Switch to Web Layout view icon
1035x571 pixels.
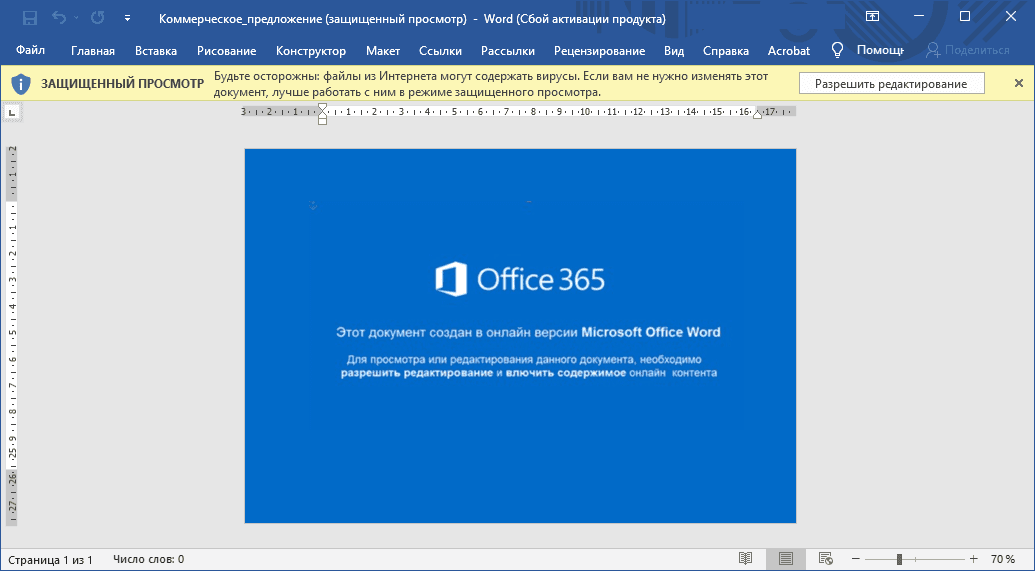click(x=825, y=558)
